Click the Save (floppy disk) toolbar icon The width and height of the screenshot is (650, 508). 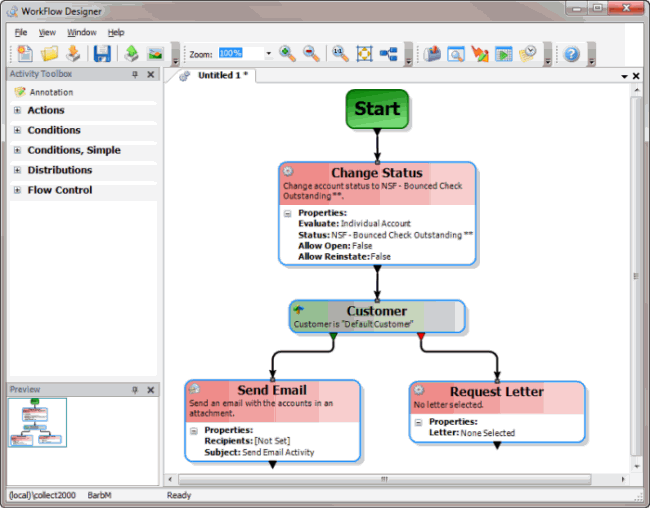tap(102, 53)
